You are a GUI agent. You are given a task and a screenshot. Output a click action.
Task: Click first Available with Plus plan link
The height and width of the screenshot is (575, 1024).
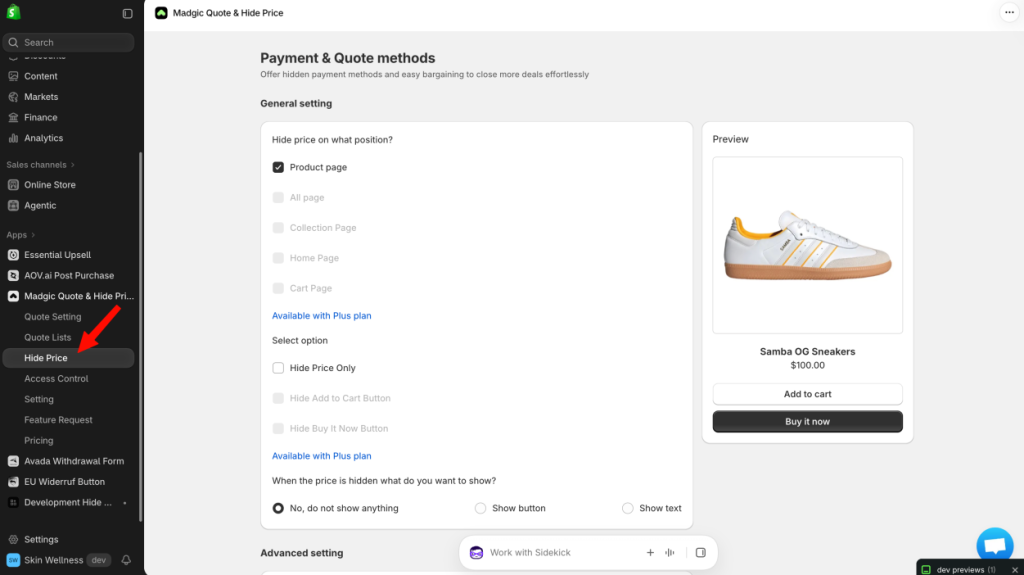pyautogui.click(x=321, y=316)
